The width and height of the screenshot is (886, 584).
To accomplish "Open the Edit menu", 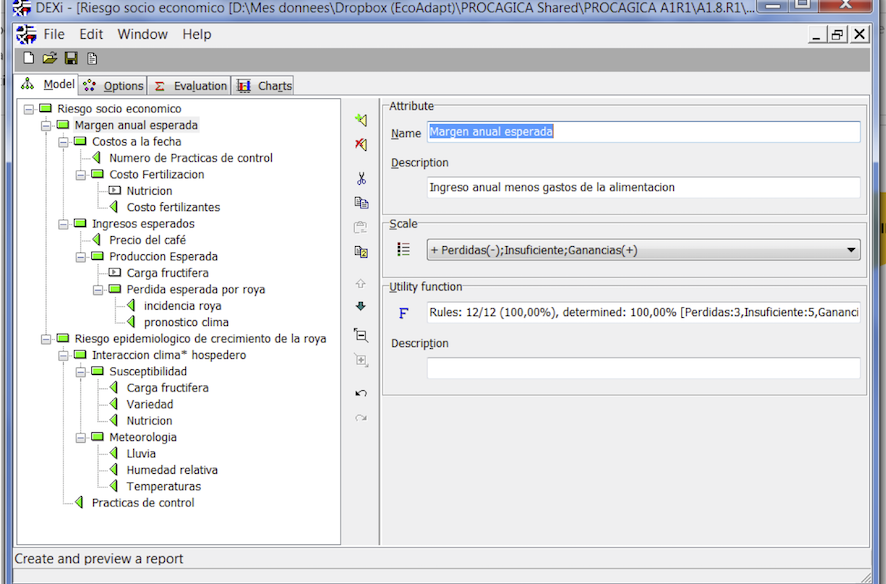I will [x=91, y=34].
